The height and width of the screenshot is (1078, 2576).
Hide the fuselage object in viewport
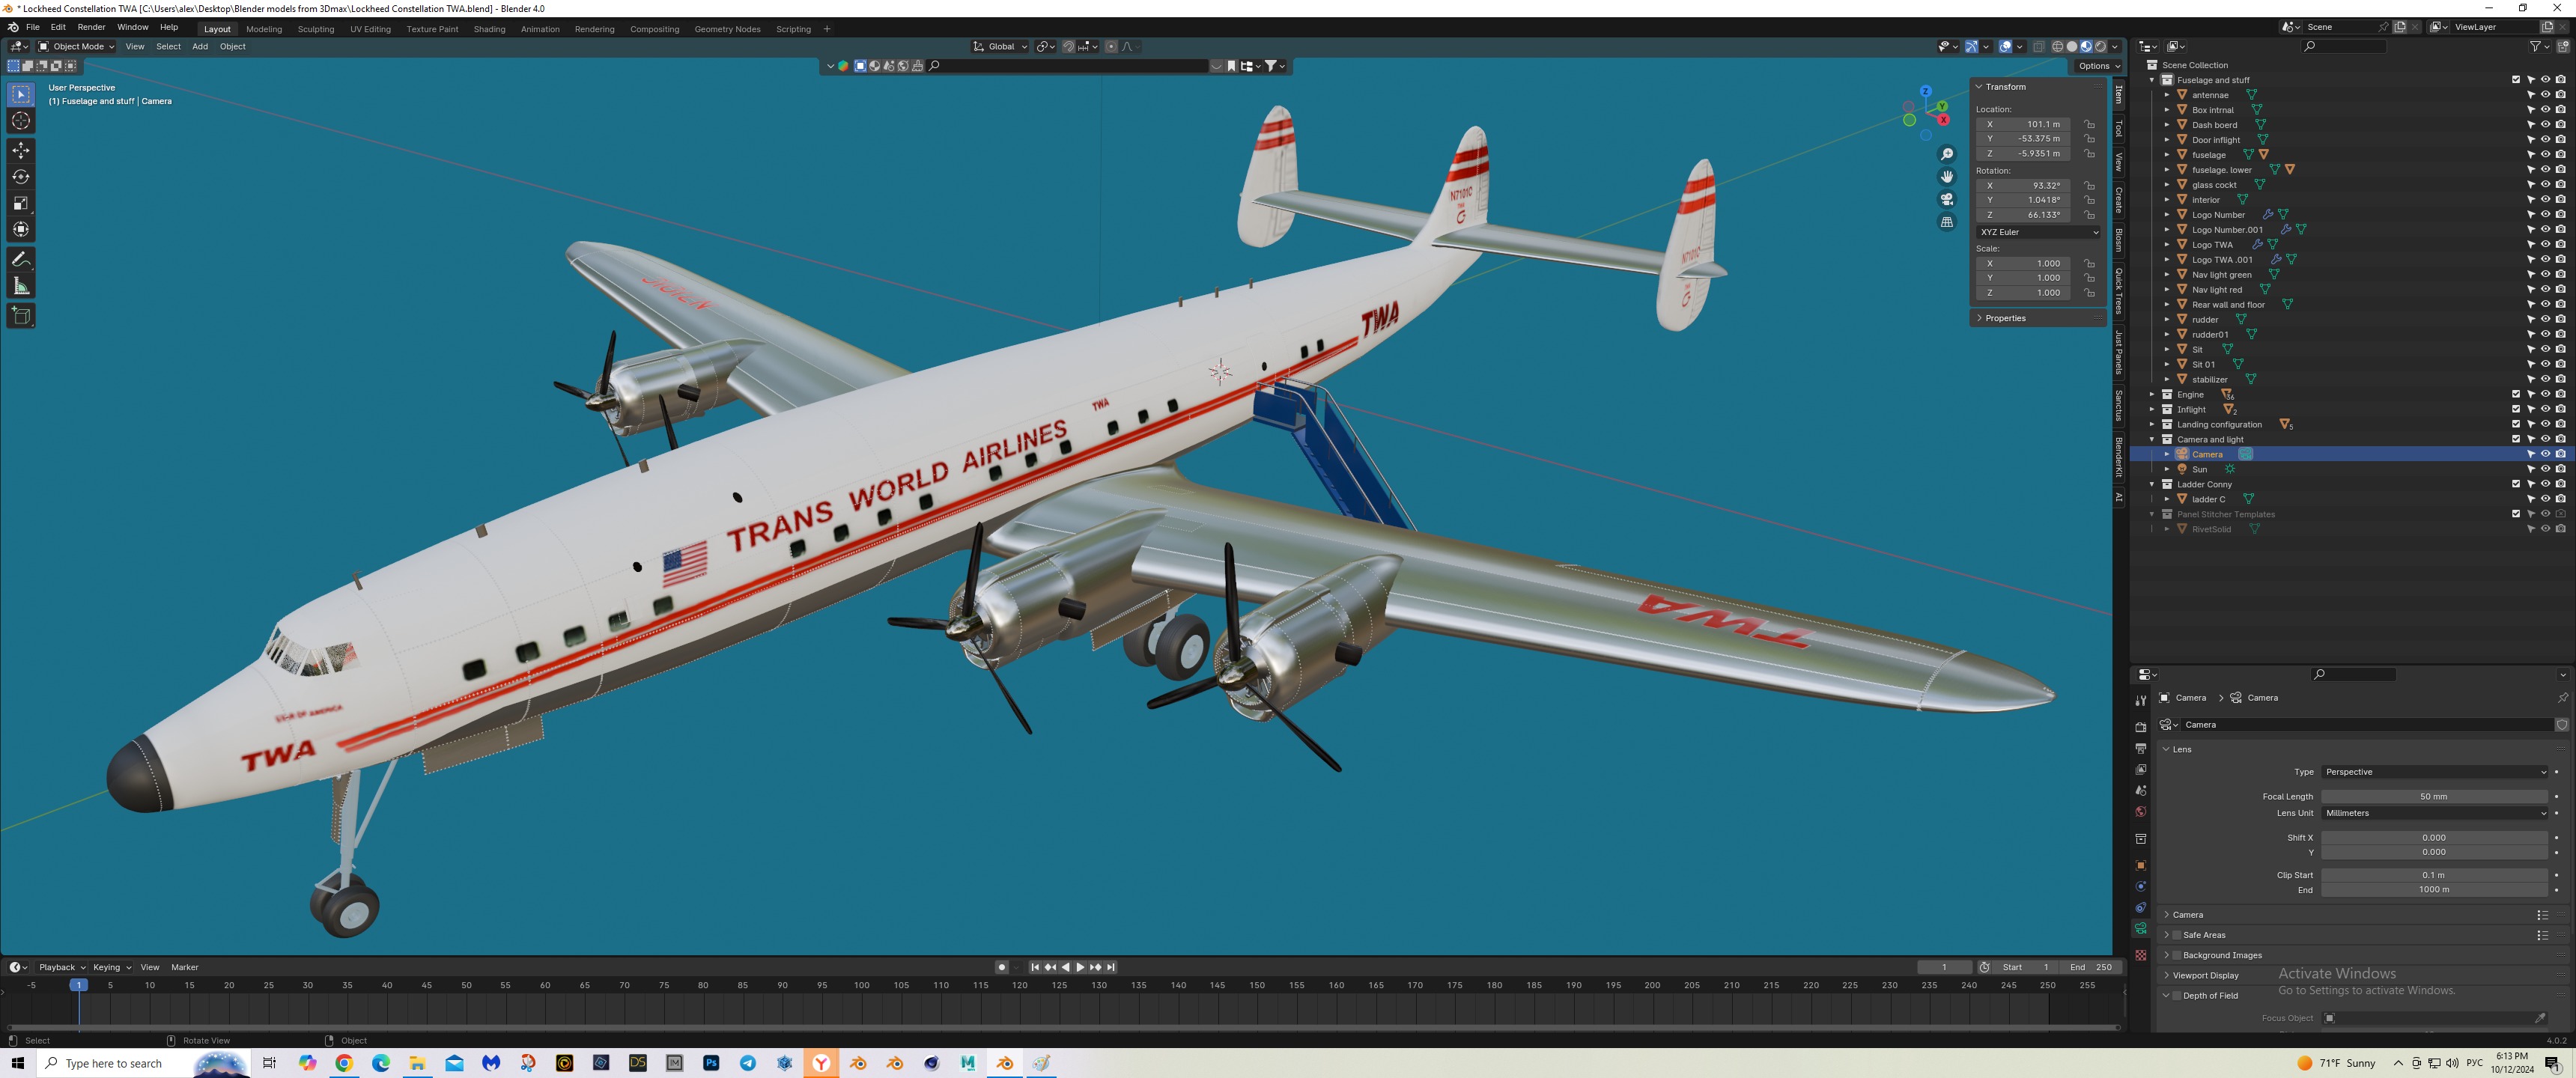[x=2545, y=155]
